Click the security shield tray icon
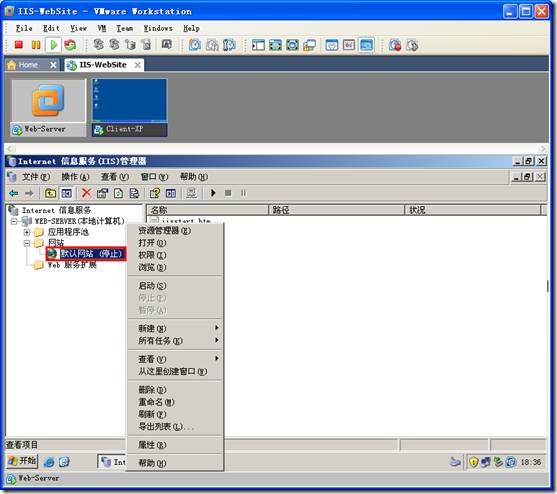This screenshot has width=557, height=494. [x=473, y=462]
